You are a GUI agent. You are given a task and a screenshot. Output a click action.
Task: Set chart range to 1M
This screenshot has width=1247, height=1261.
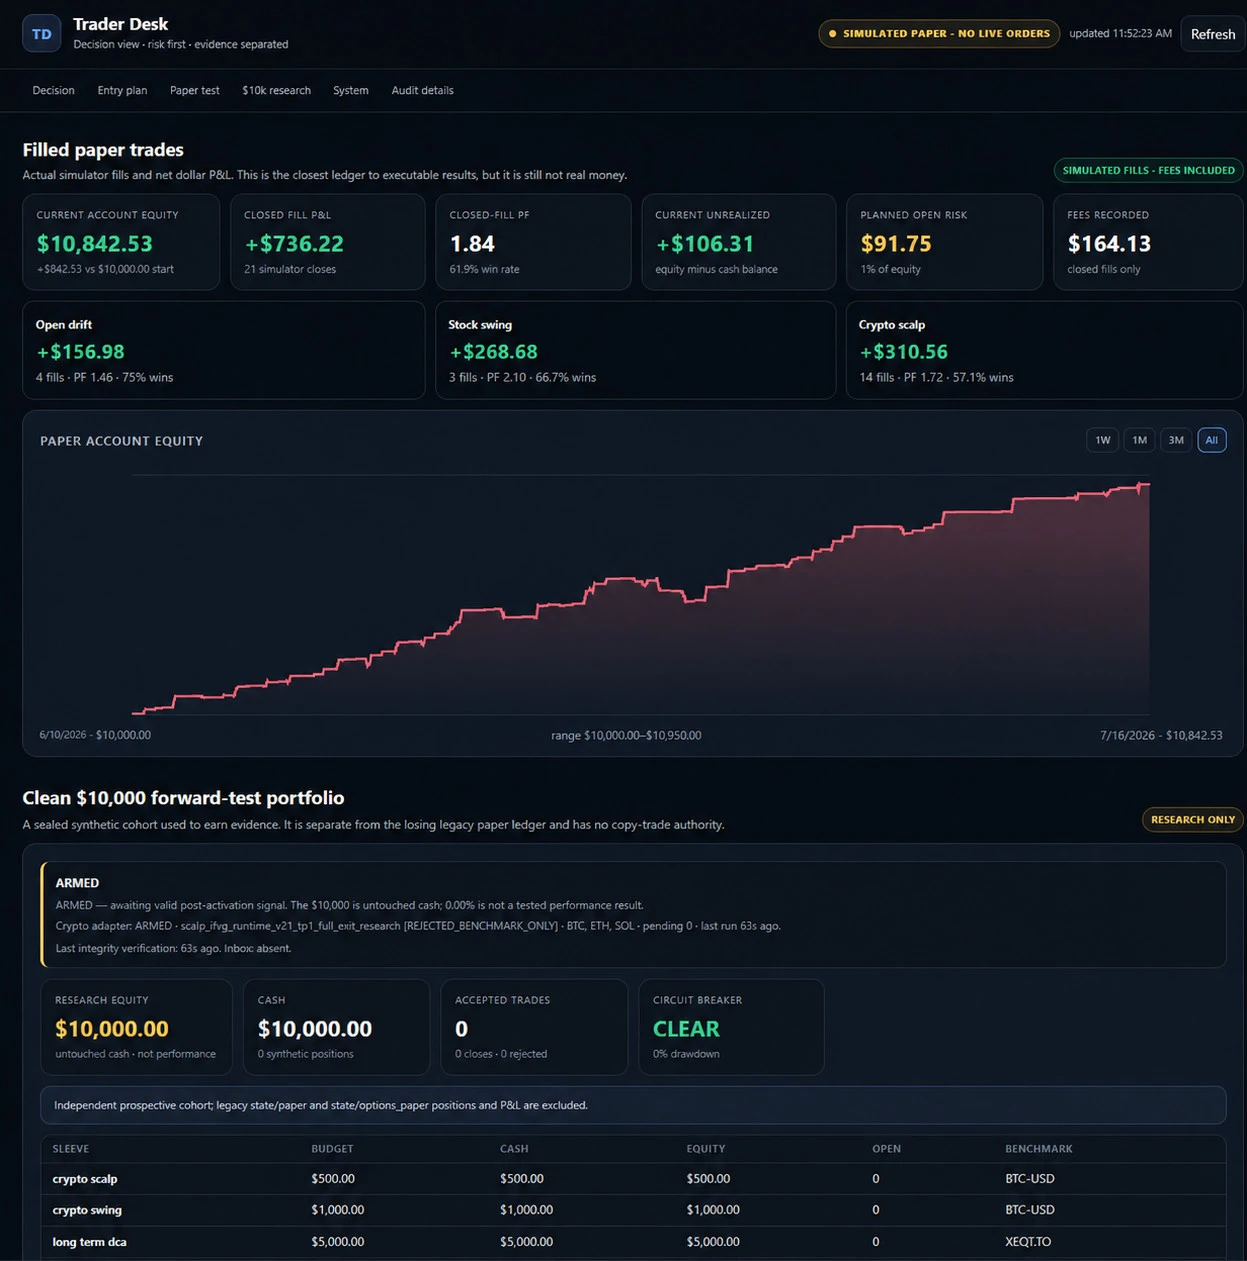click(x=1139, y=440)
